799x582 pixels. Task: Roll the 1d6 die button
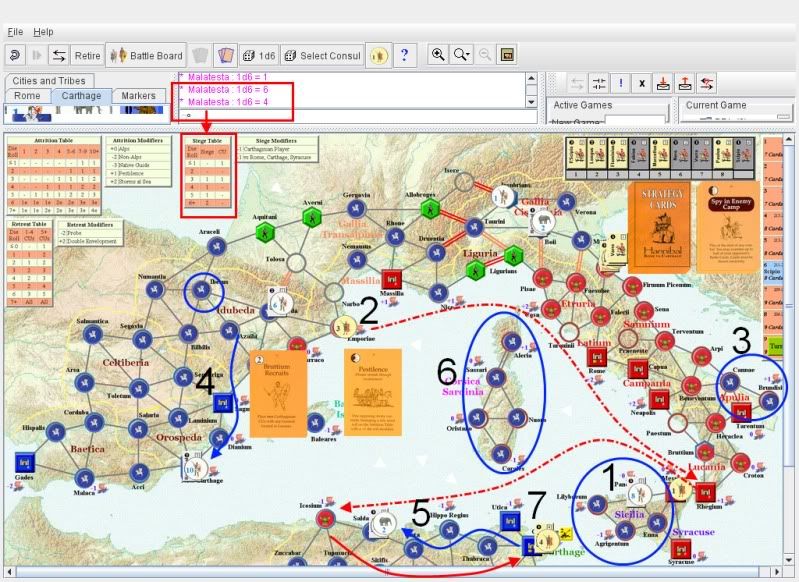point(259,56)
